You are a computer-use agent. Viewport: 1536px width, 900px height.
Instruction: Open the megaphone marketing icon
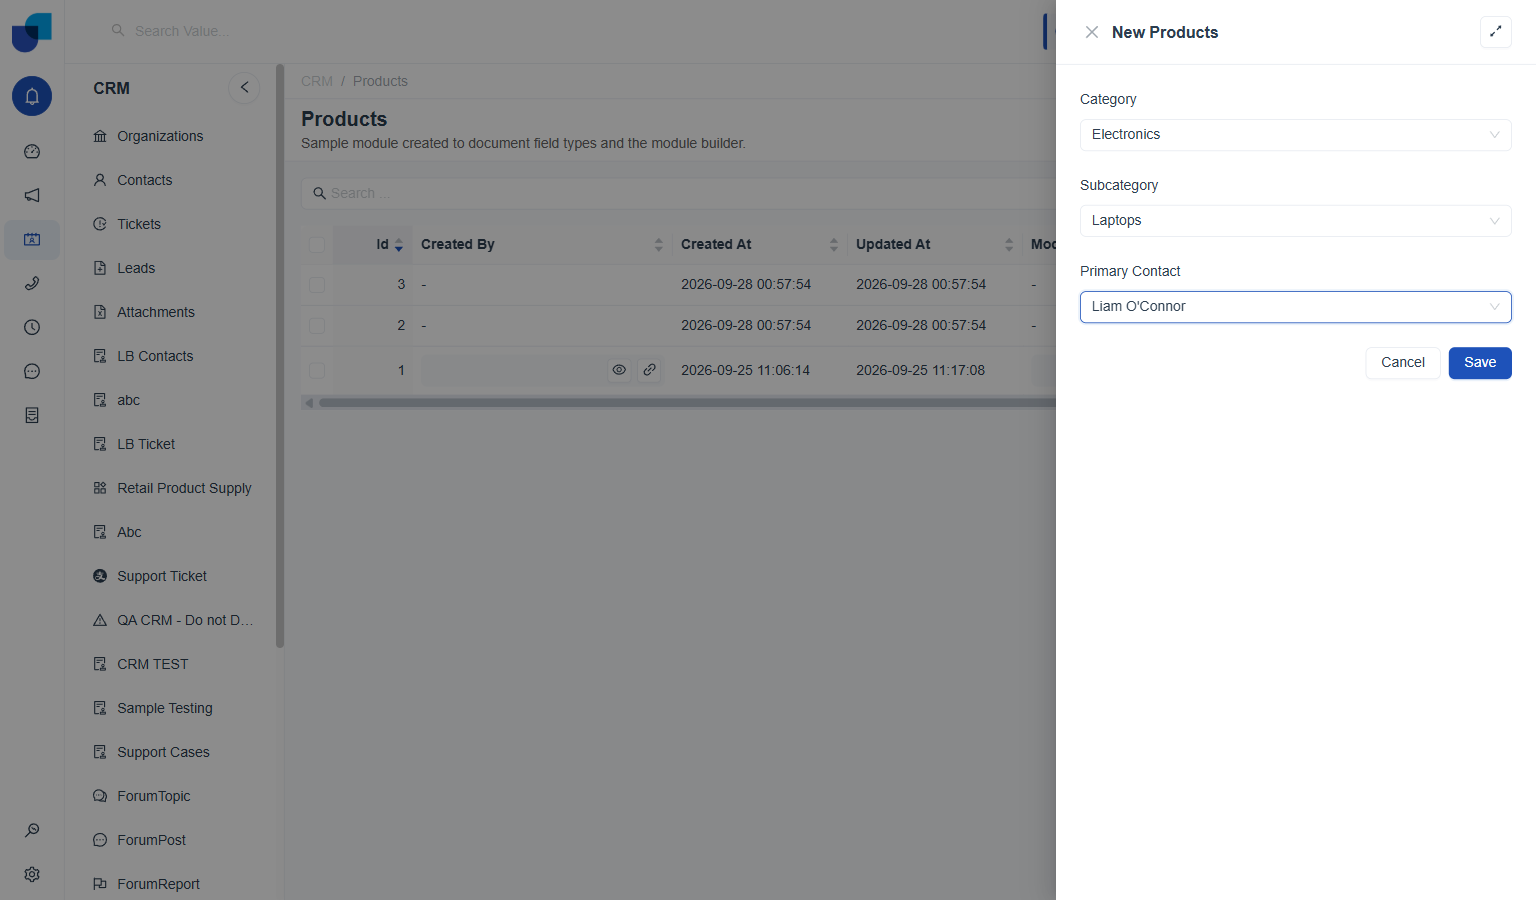[32, 196]
